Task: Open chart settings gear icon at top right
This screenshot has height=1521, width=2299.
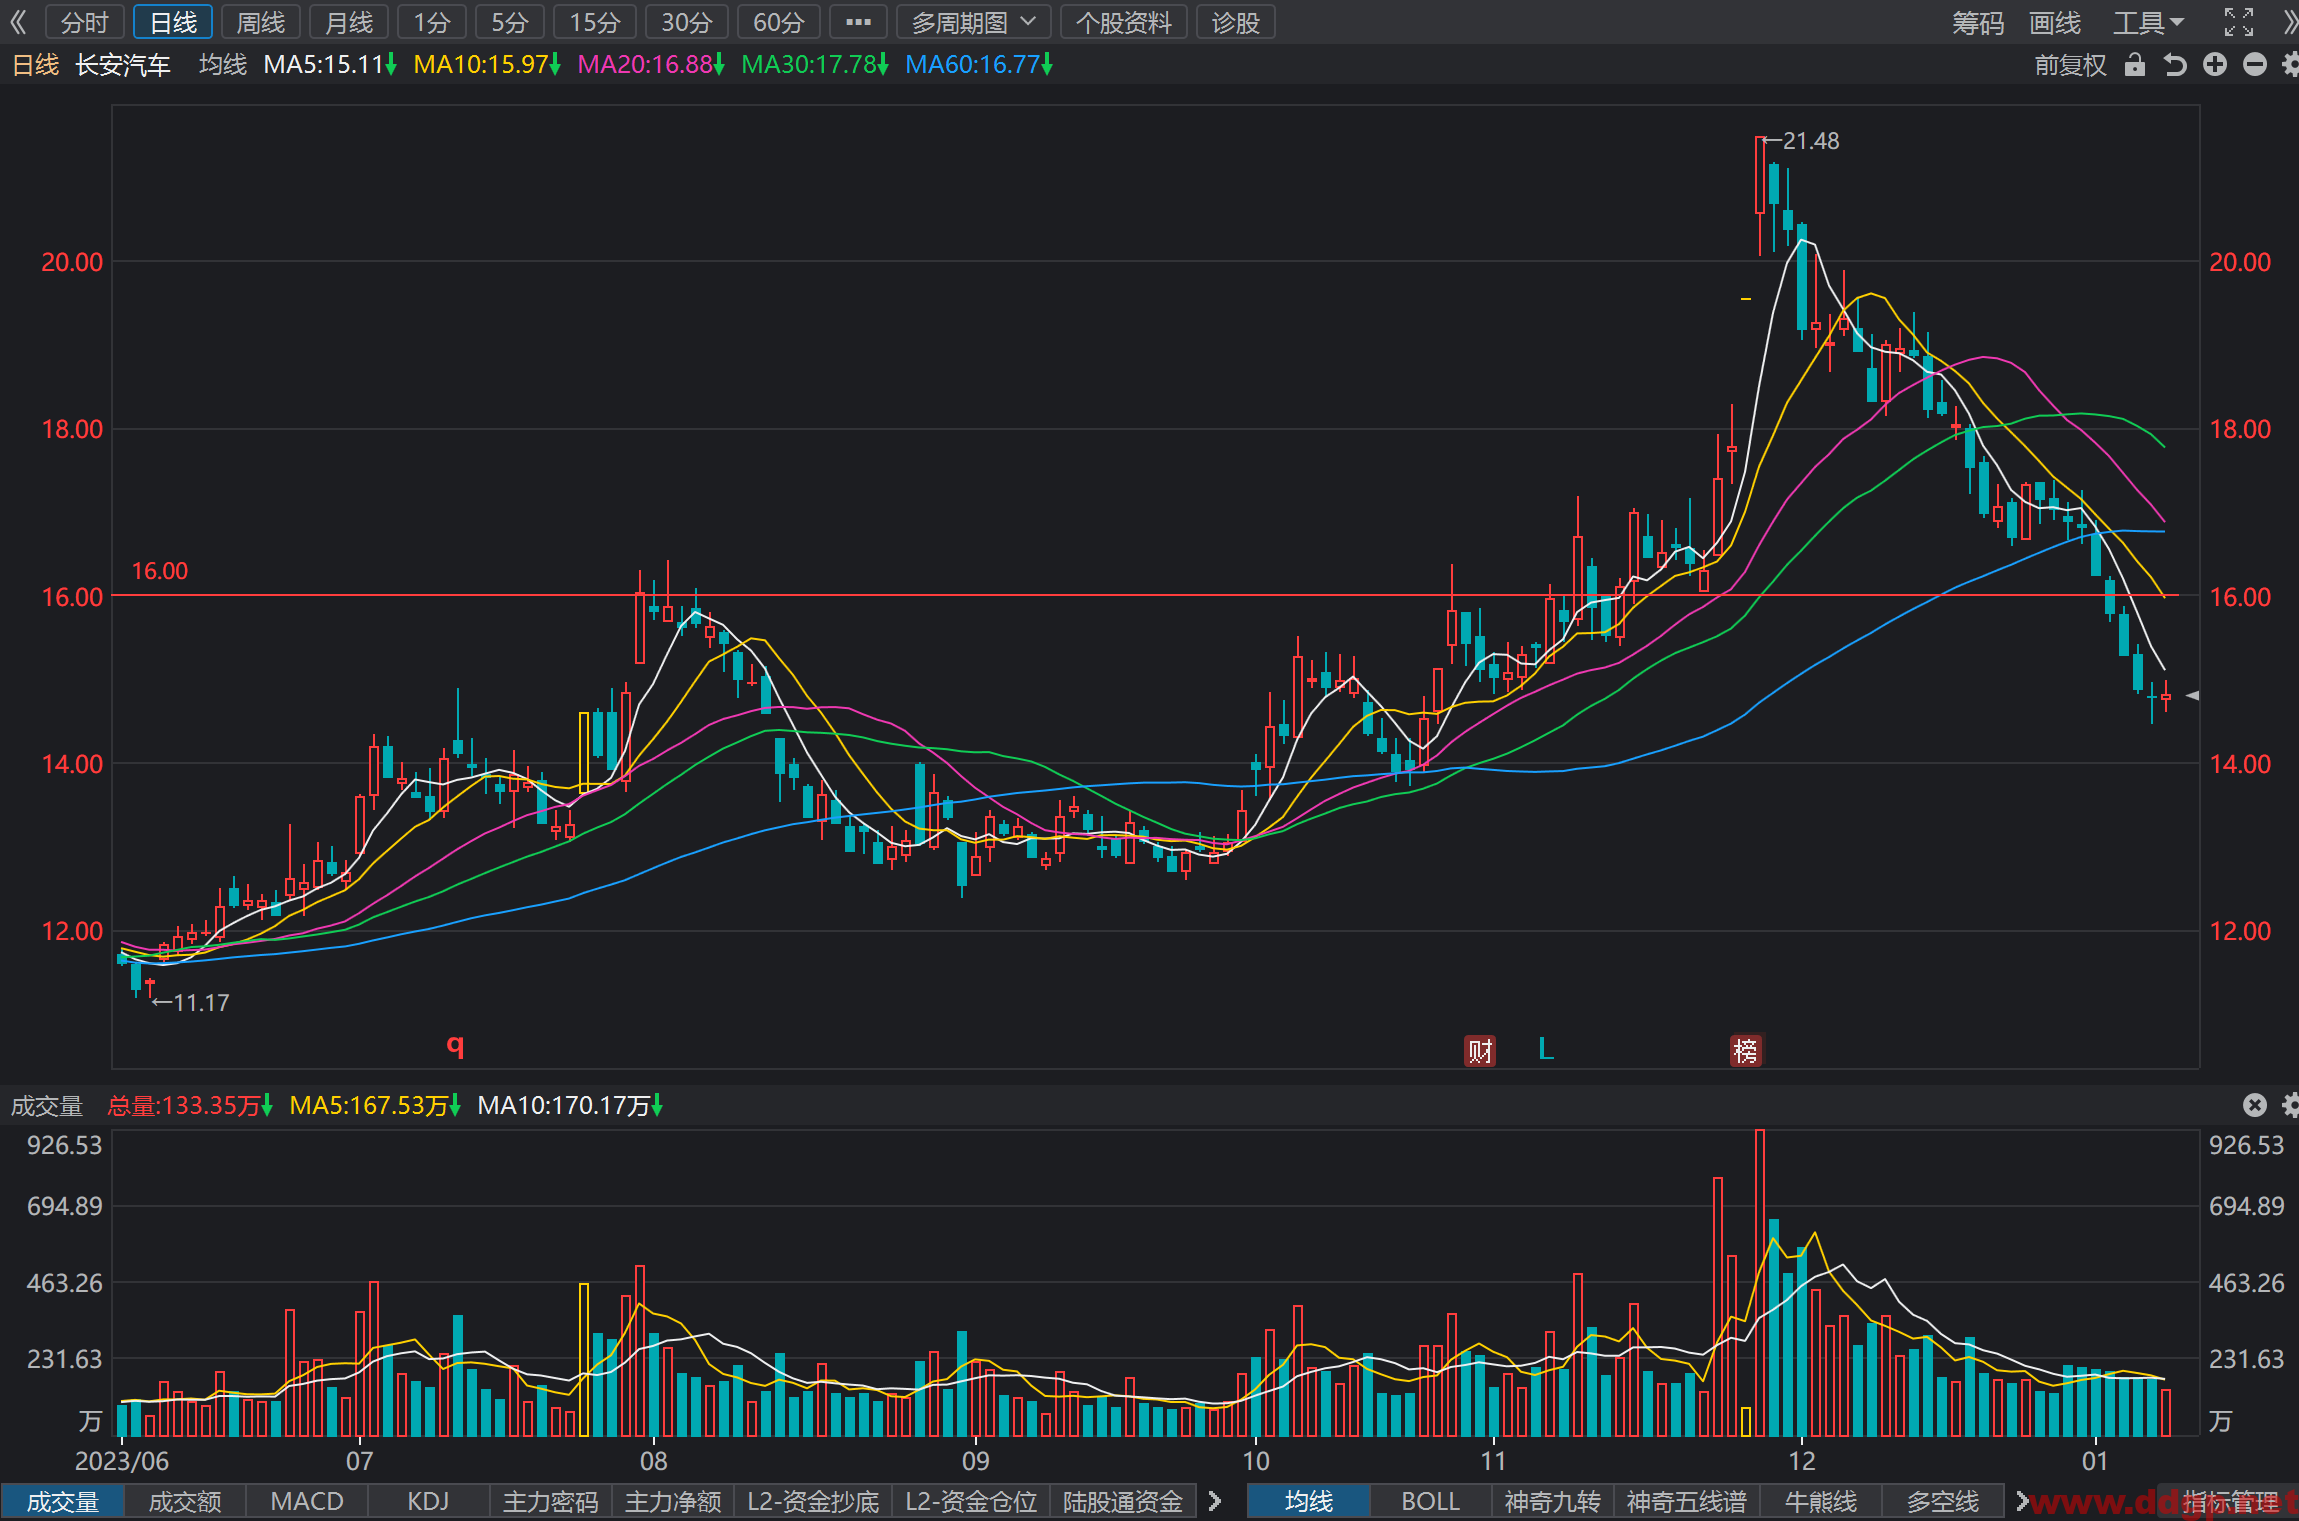Action: pyautogui.click(x=2290, y=65)
